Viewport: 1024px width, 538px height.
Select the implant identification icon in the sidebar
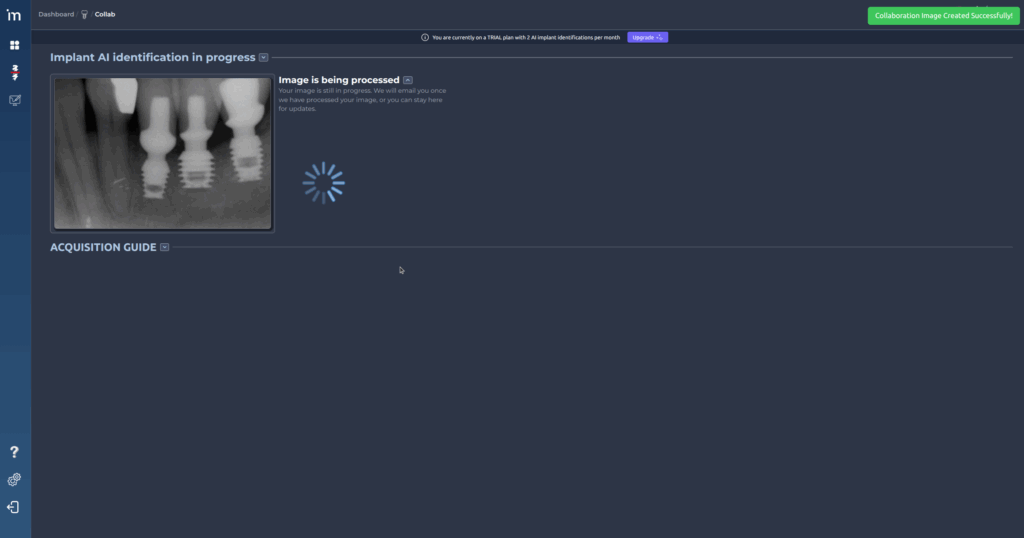(15, 72)
